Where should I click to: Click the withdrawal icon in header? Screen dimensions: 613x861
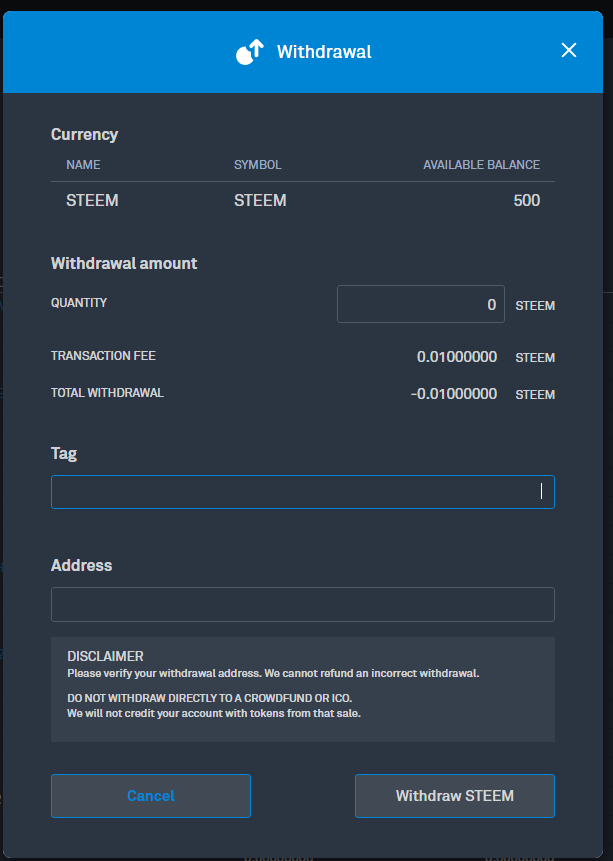pos(250,52)
